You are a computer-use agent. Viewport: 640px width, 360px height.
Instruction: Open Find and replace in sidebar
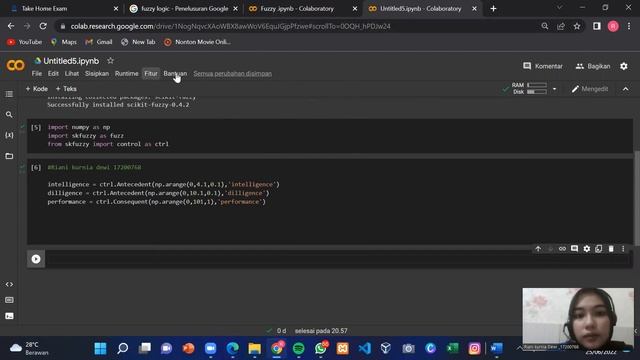[9, 115]
